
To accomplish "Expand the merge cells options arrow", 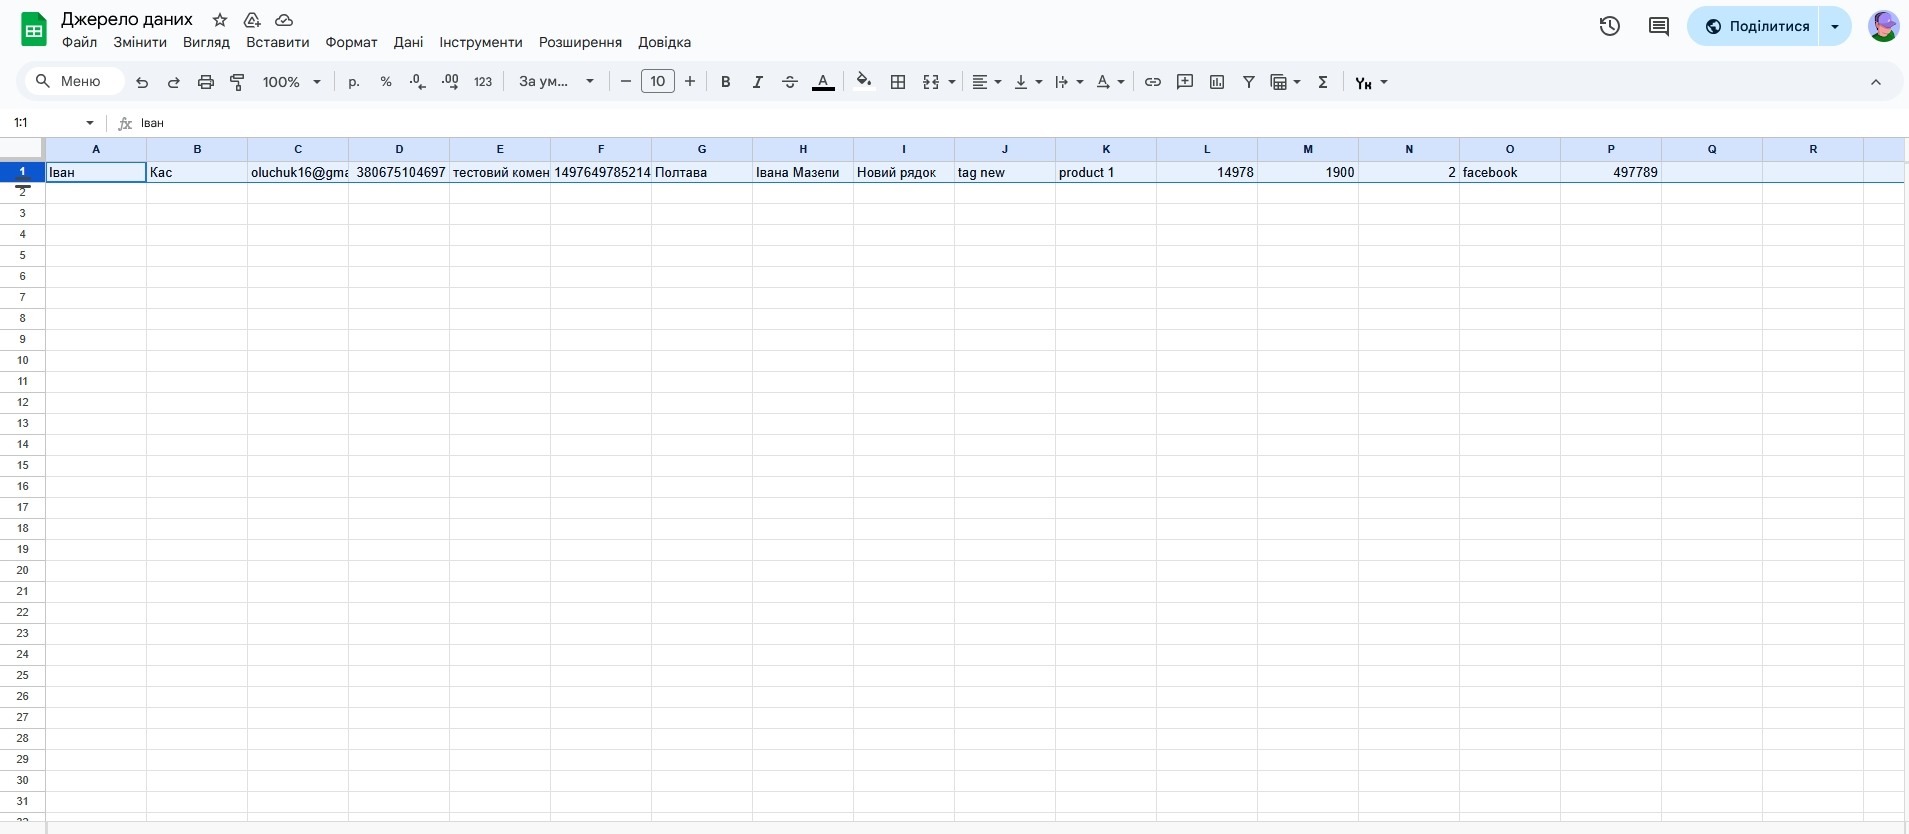I will pyautogui.click(x=952, y=82).
